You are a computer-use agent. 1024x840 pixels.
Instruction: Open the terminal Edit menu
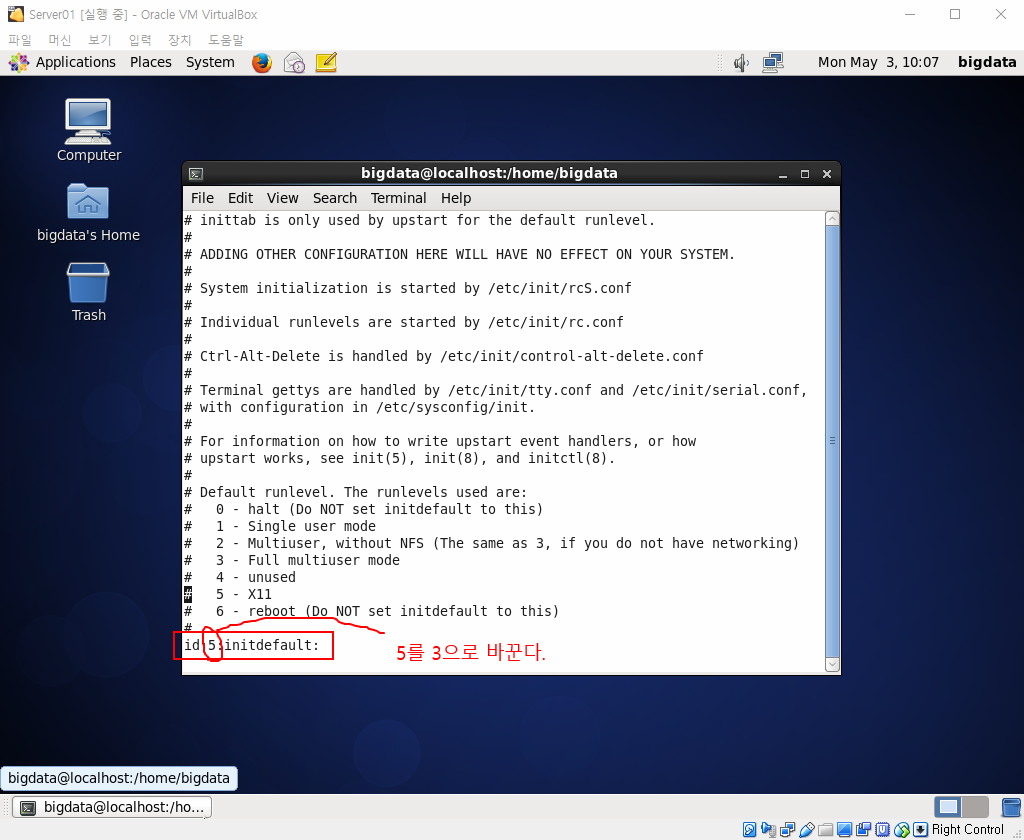[x=240, y=198]
